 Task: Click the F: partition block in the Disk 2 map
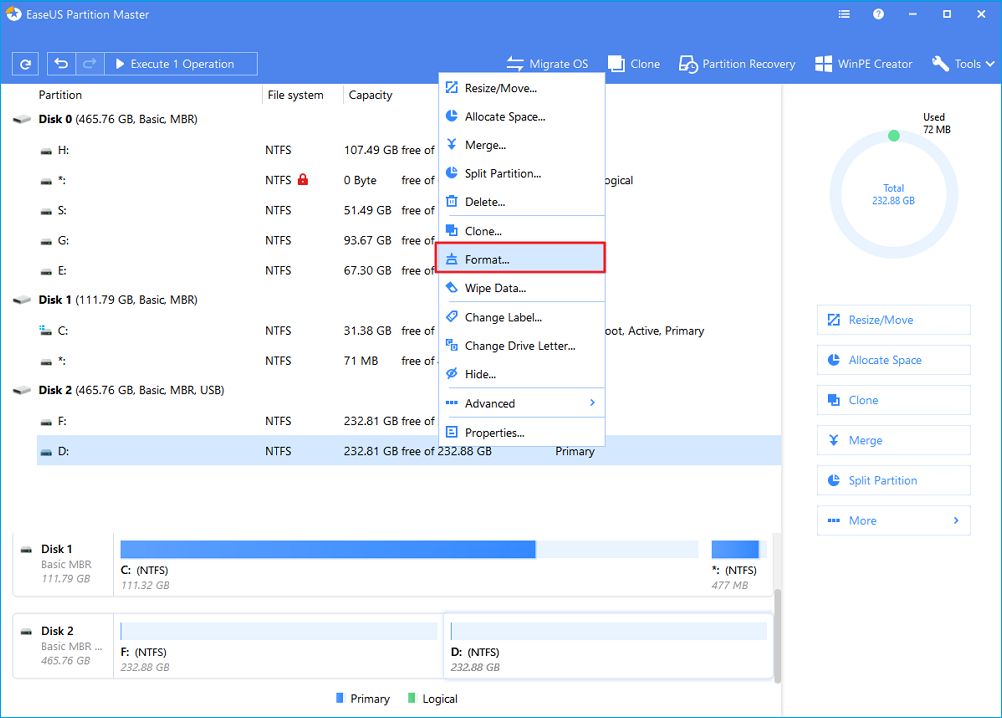(278, 647)
